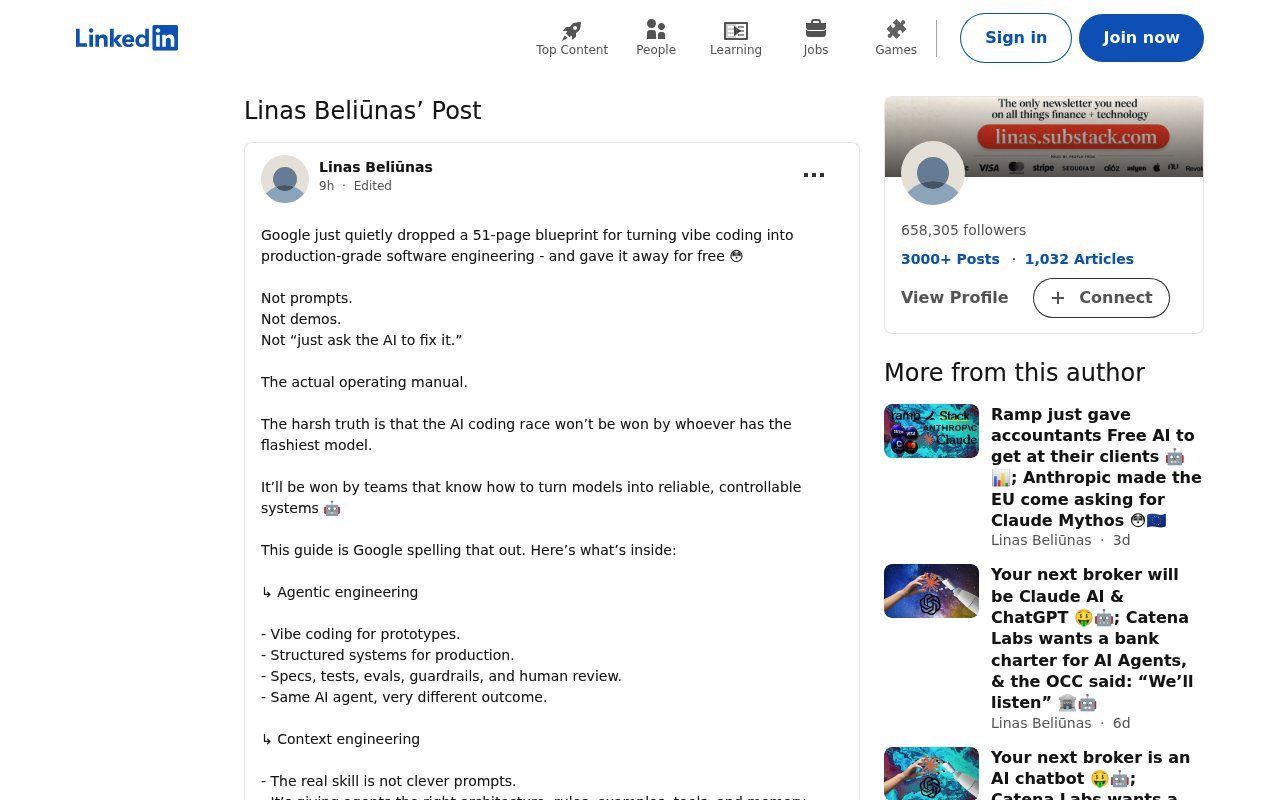The height and width of the screenshot is (800, 1280).
Task: Open the Learning video icon
Action: (x=736, y=30)
